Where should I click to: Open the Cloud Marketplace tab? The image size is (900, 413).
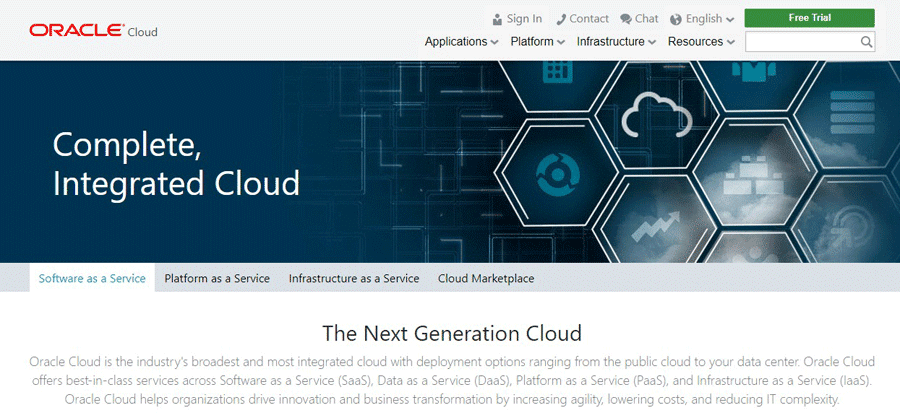486,278
